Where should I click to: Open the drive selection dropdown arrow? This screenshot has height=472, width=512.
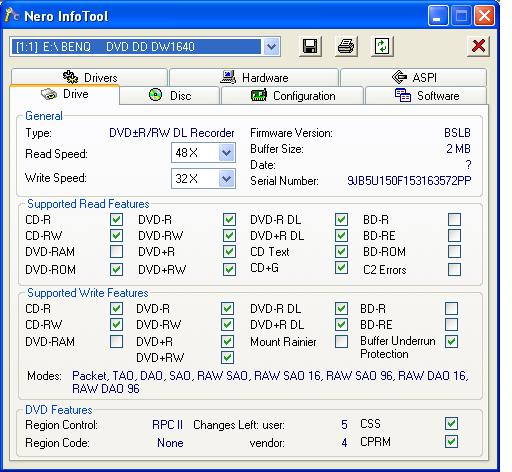(x=272, y=47)
